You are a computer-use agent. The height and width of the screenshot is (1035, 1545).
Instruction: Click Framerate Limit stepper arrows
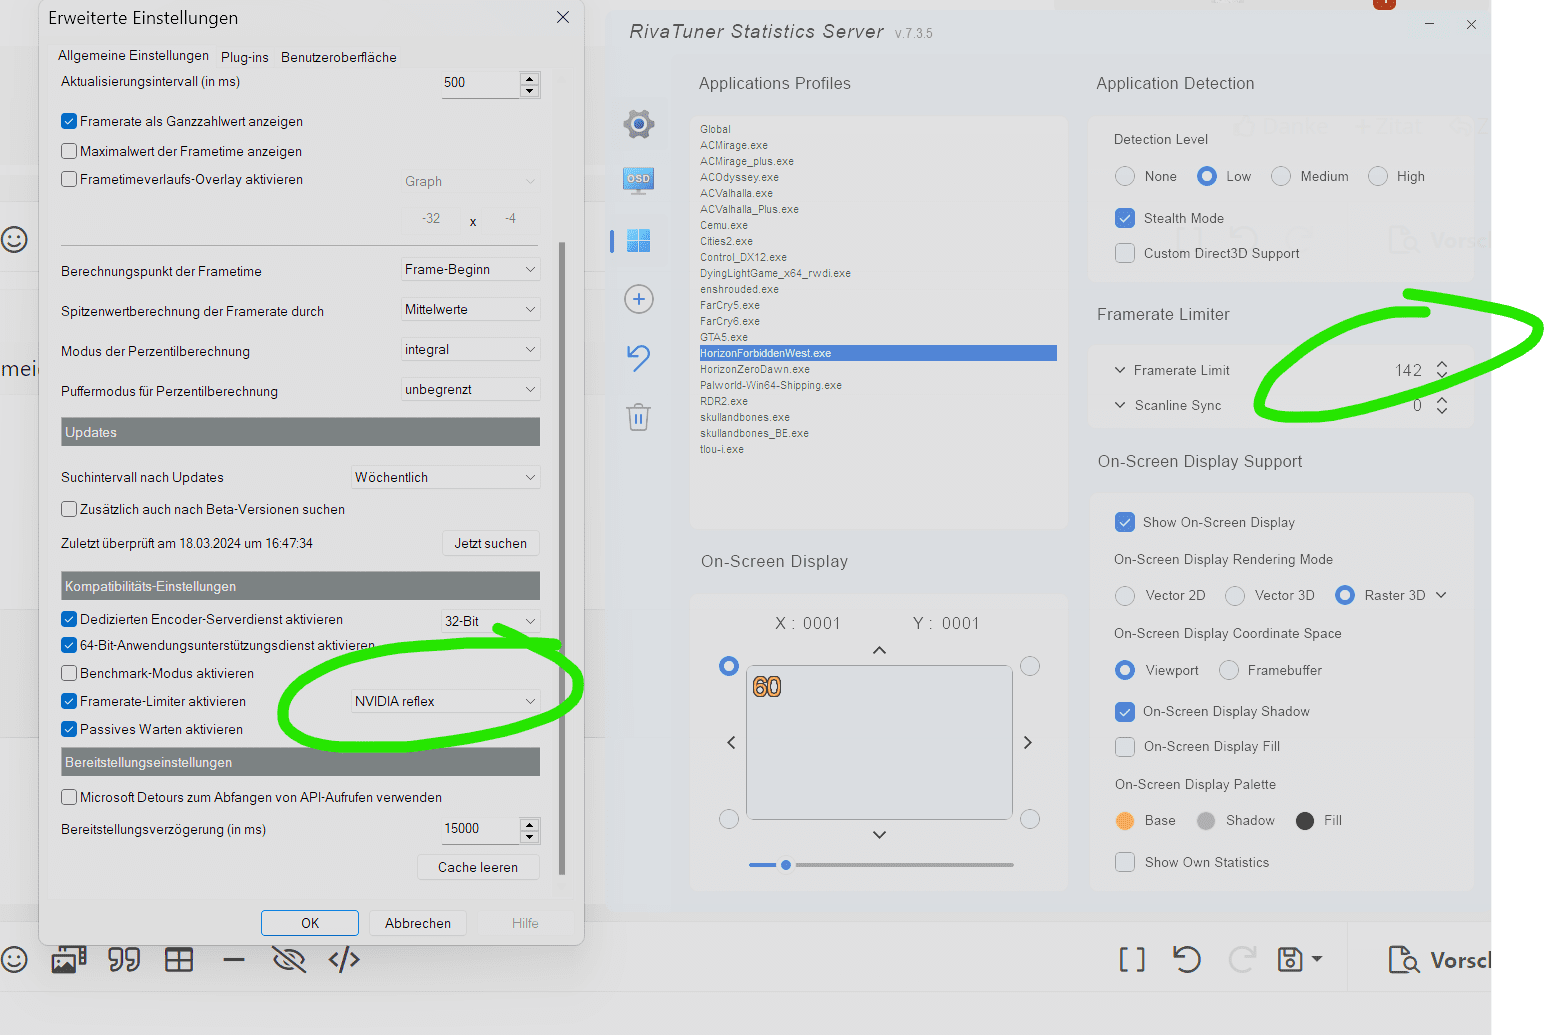[1442, 370]
